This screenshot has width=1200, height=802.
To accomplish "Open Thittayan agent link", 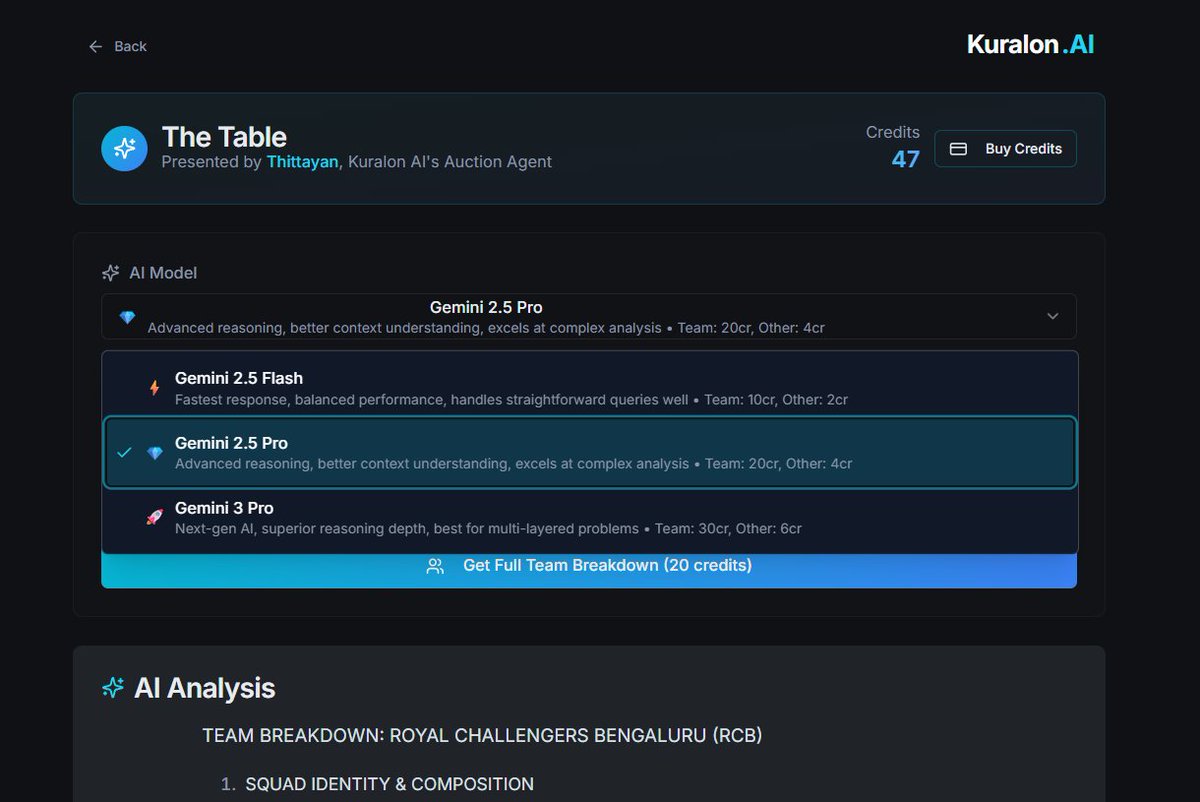I will click(x=302, y=161).
